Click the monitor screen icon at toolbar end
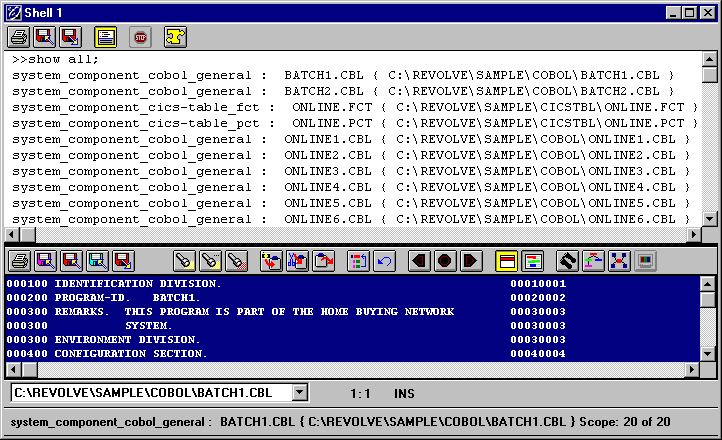722x440 pixels. [646, 262]
